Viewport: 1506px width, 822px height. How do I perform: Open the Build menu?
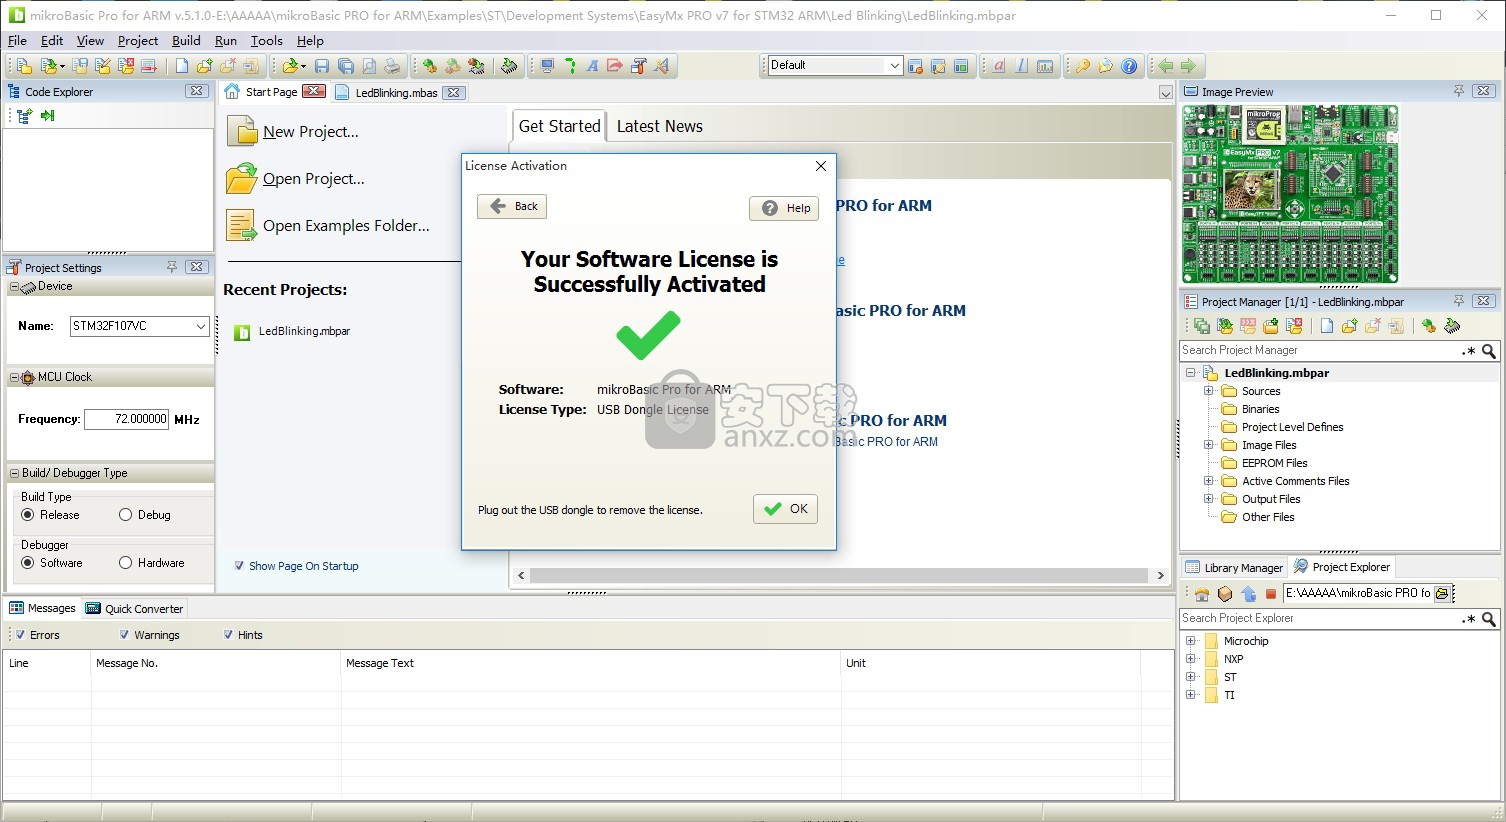[186, 41]
